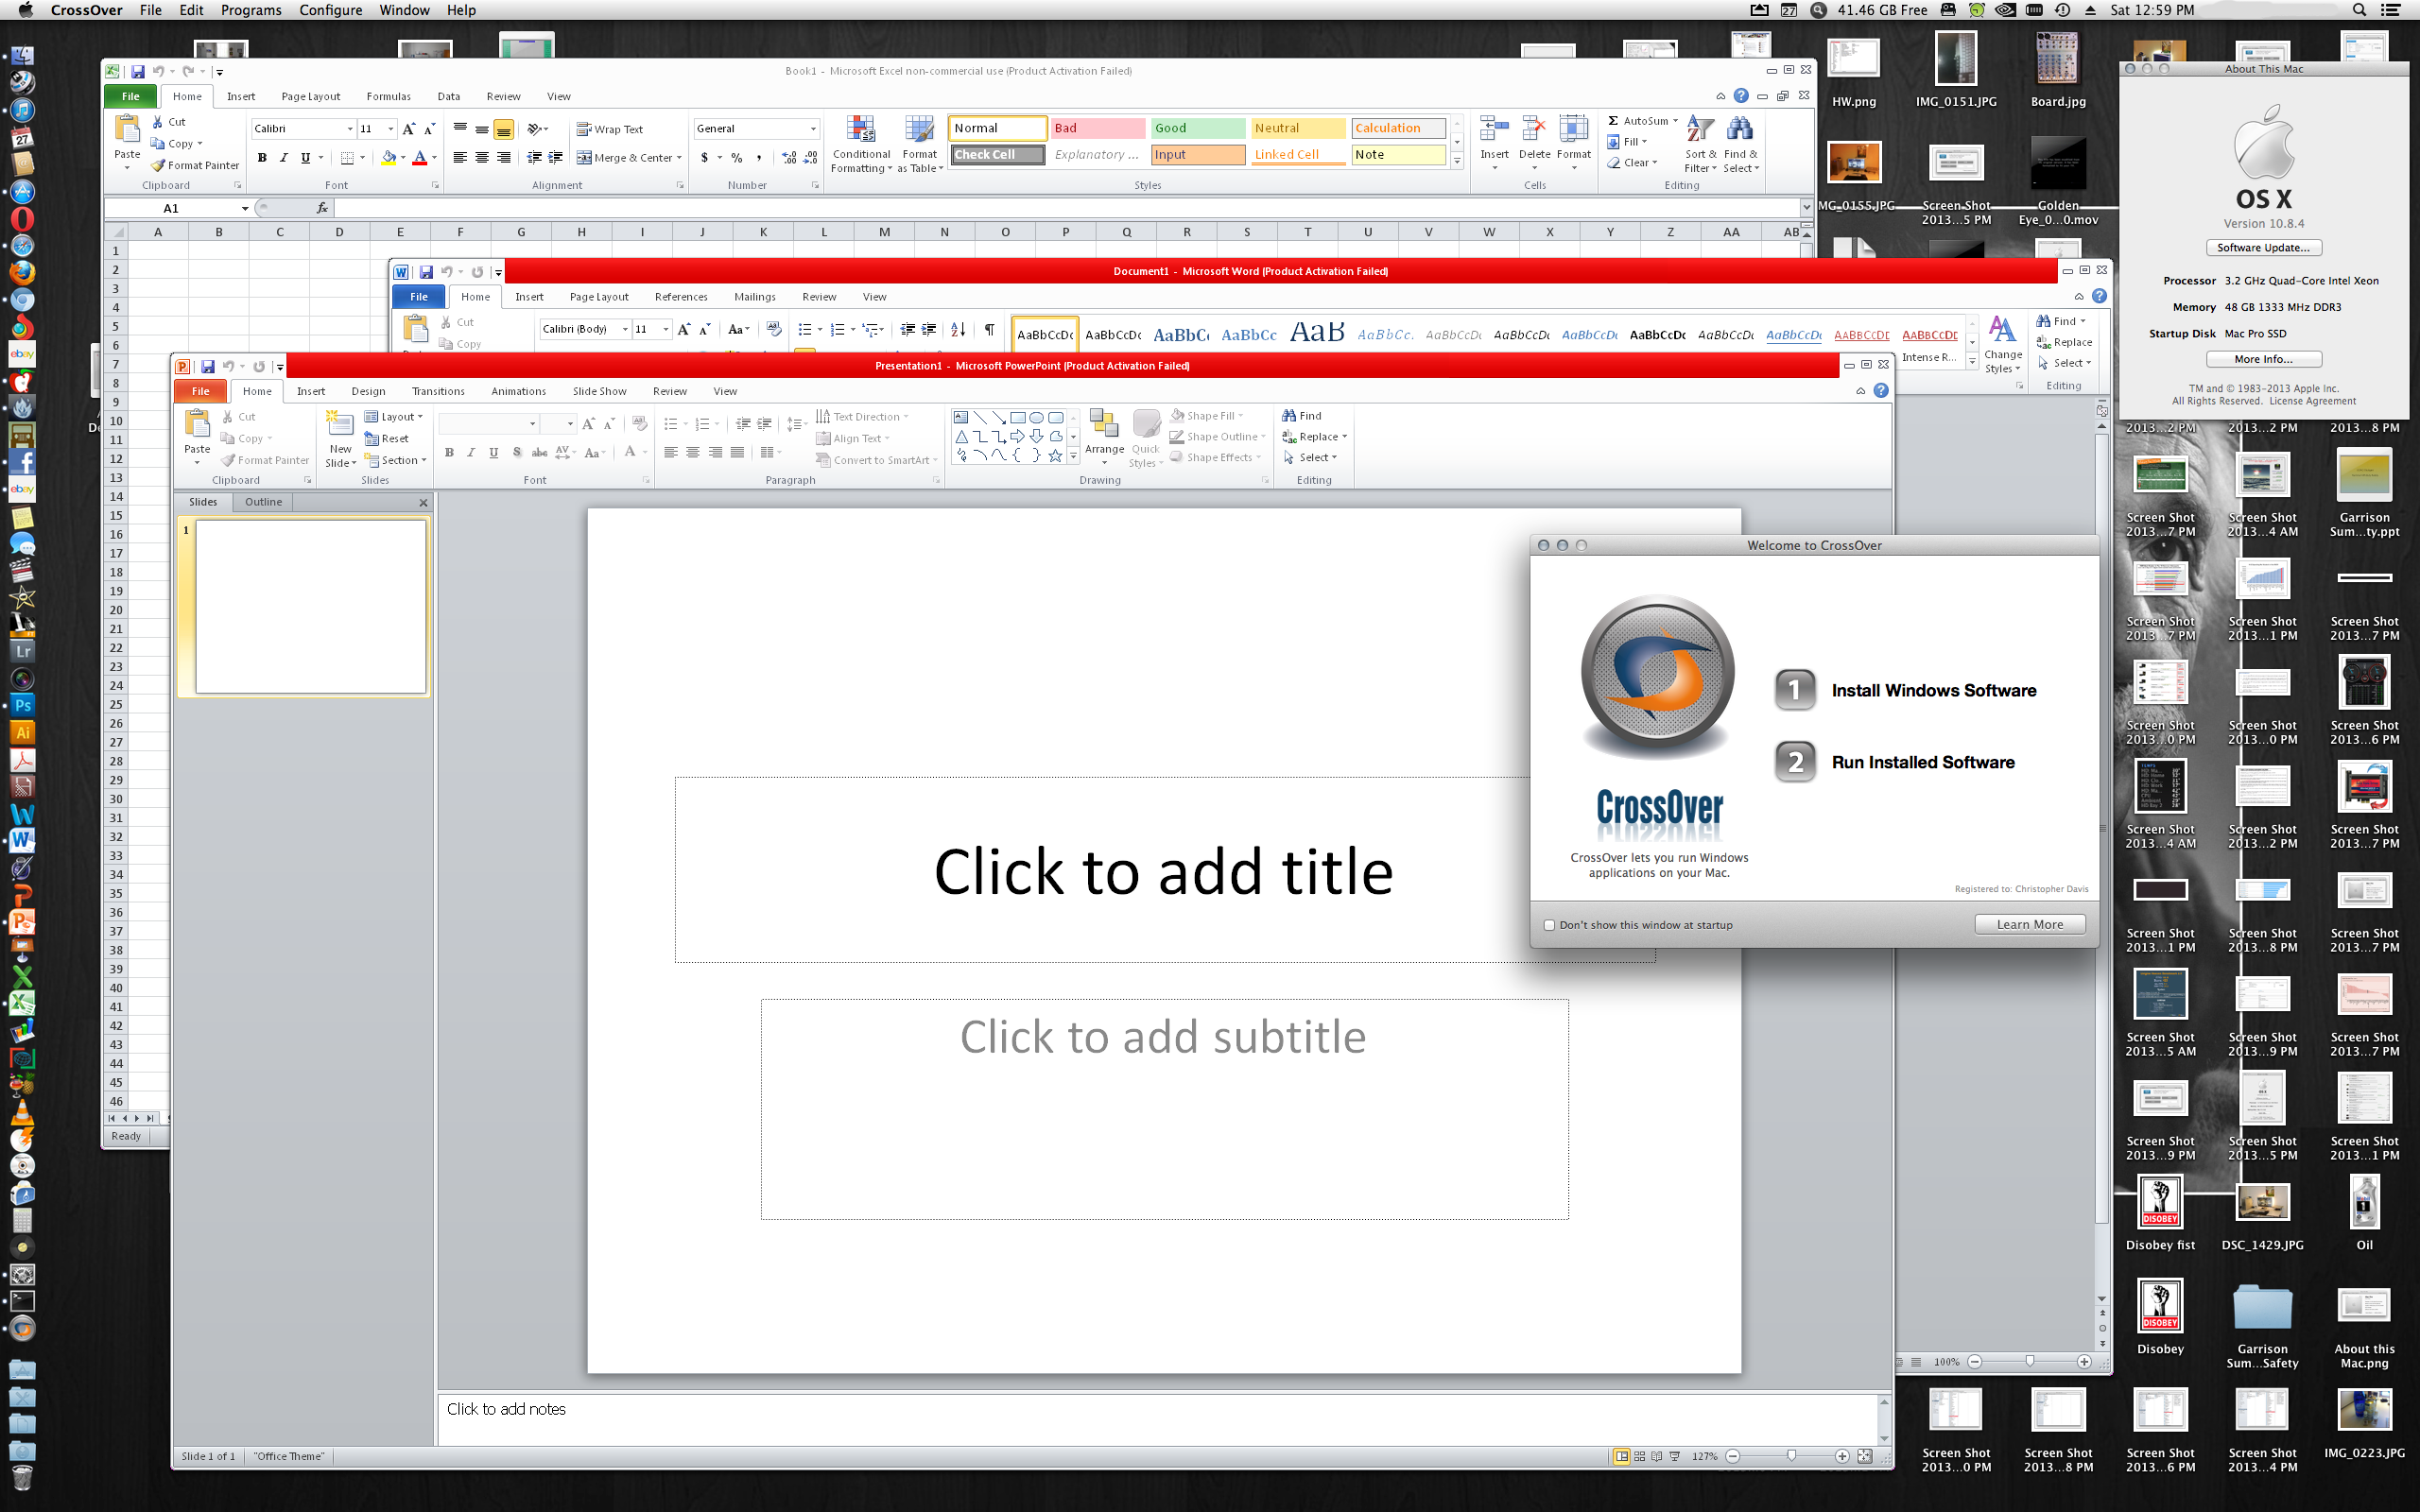Toggle Excel center align button
2420x1512 pixels.
click(x=482, y=157)
